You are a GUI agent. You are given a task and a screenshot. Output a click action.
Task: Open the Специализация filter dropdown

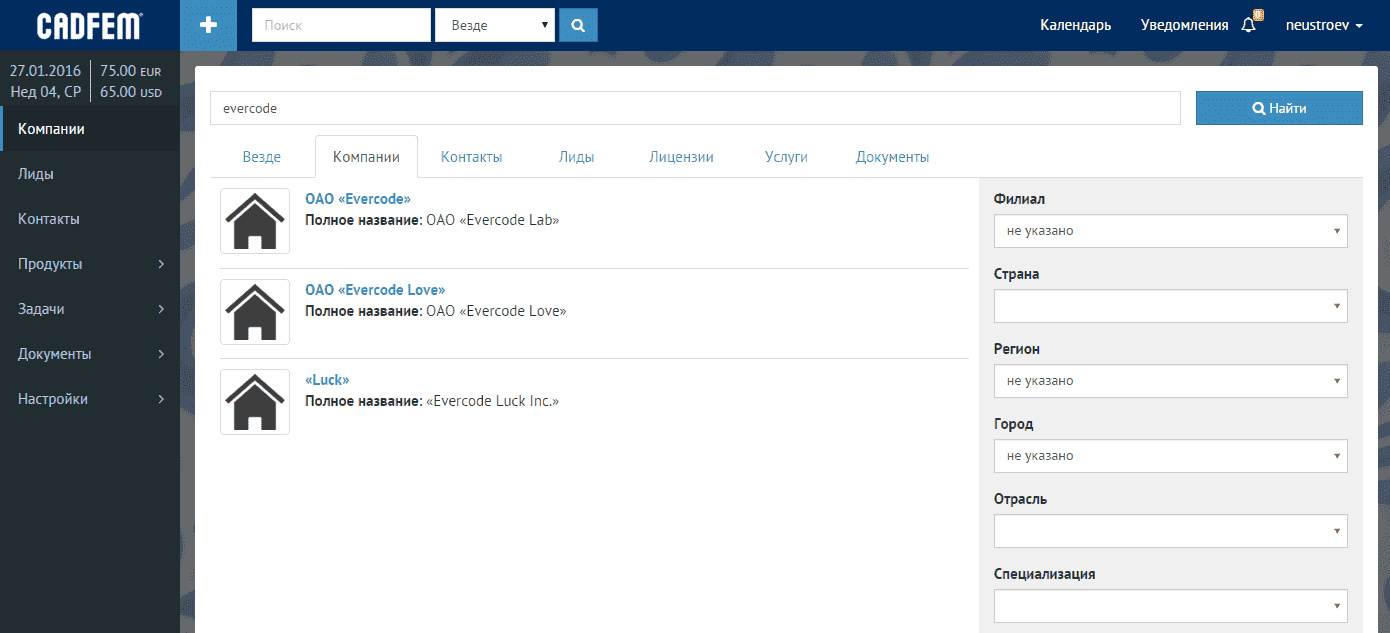pos(1171,605)
